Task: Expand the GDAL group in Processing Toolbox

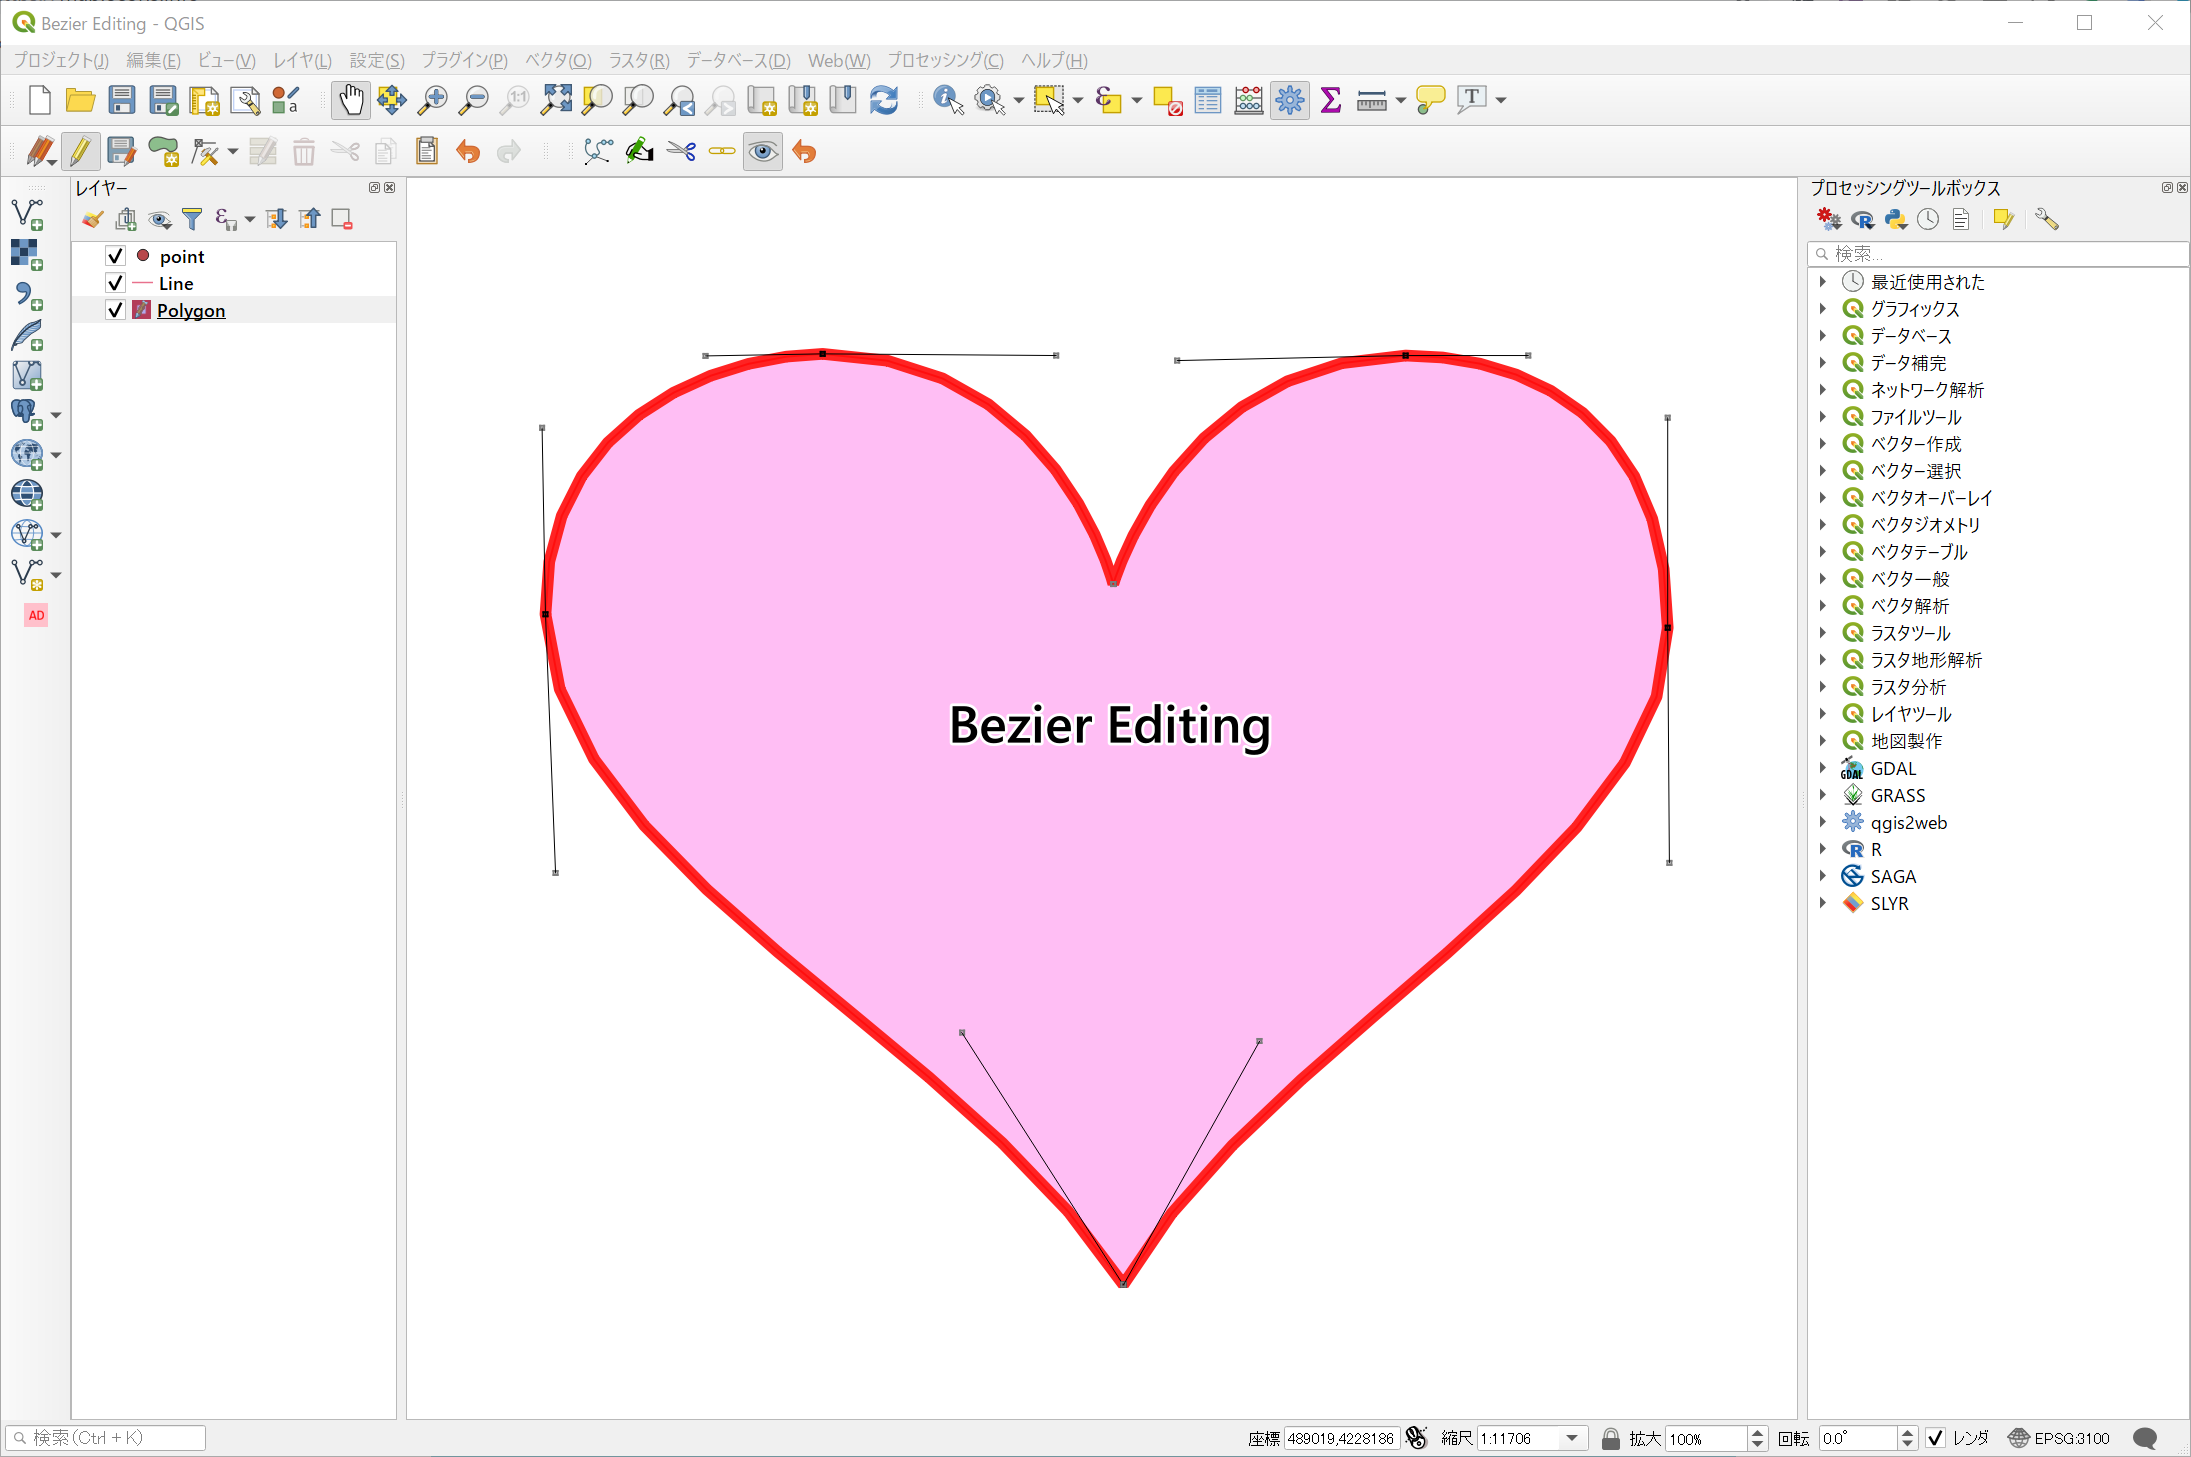Action: (1824, 768)
